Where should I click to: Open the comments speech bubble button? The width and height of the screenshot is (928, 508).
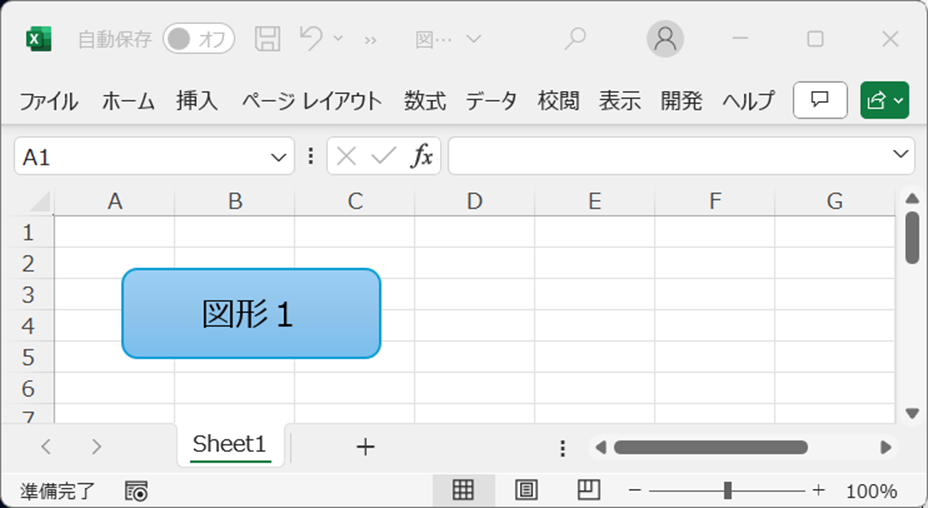coord(820,100)
